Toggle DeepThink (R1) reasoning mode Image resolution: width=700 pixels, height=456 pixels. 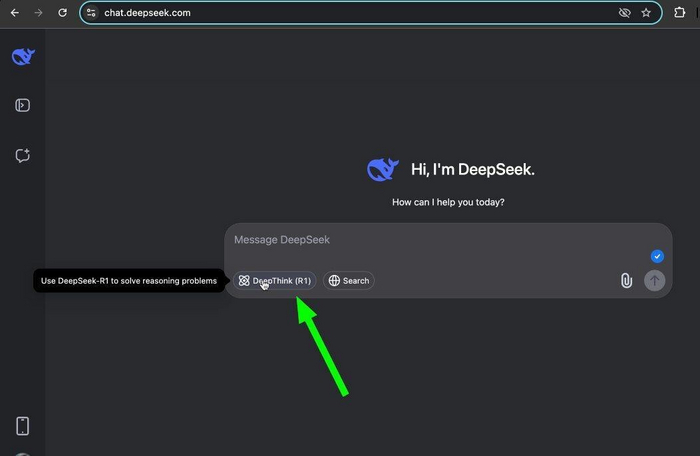click(276, 281)
